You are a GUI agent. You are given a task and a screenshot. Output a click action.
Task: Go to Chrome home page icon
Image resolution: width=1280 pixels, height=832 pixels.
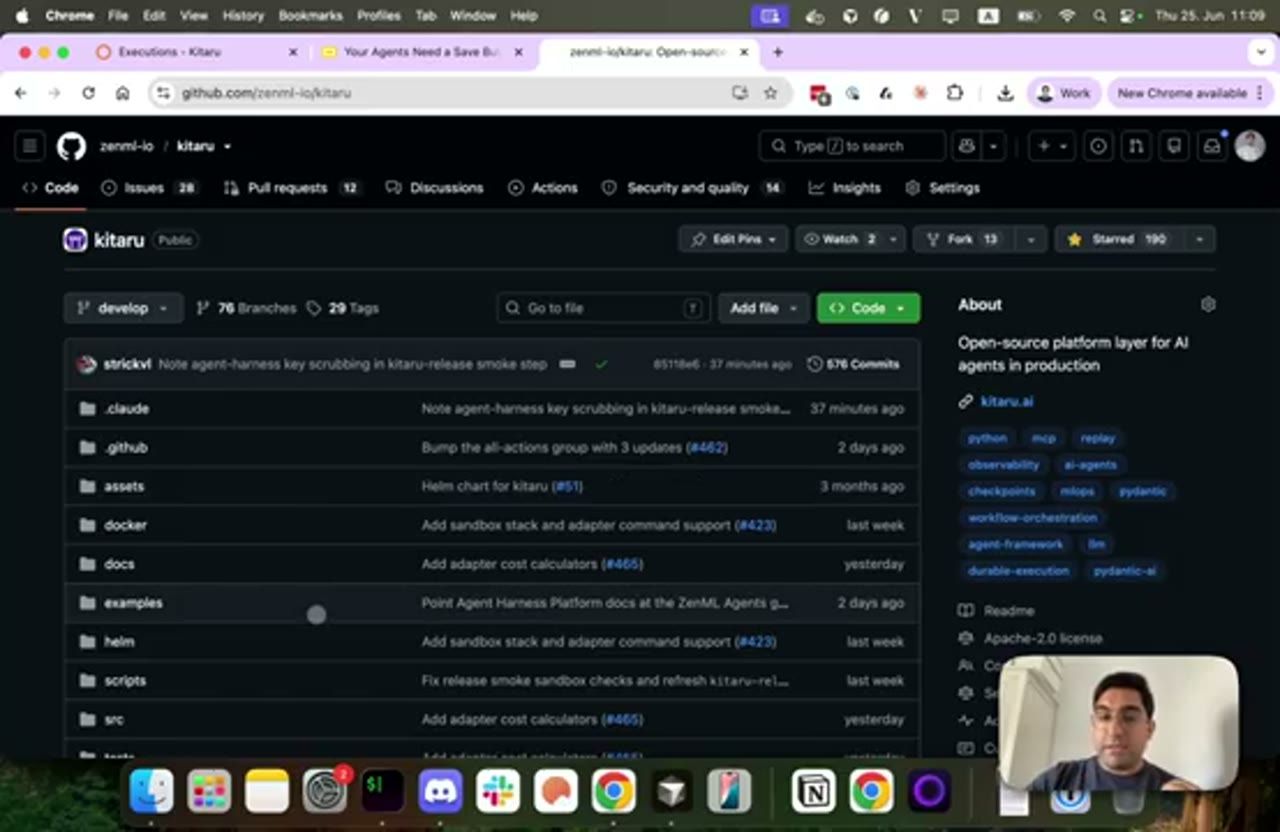(122, 93)
